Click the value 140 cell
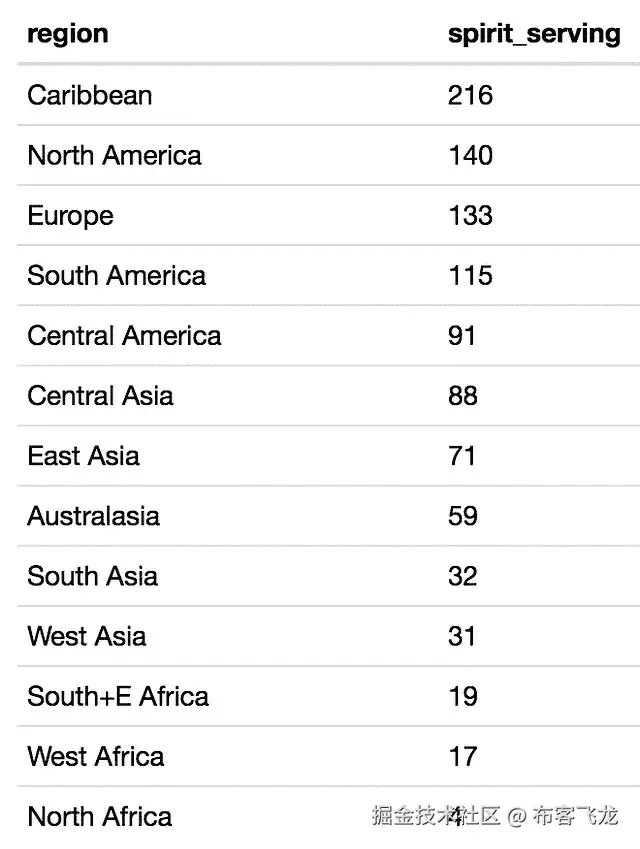The width and height of the screenshot is (640, 849). [470, 156]
